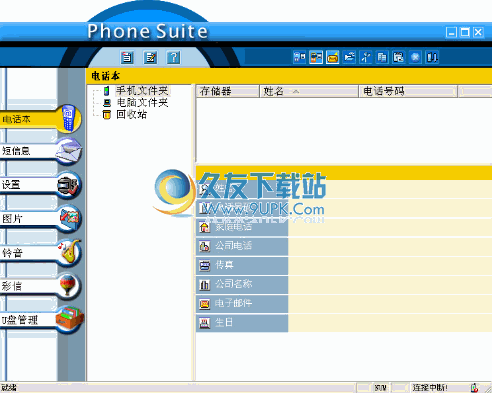The width and height of the screenshot is (492, 393).
Task: Click the empty contact list area
Action: tap(343, 130)
